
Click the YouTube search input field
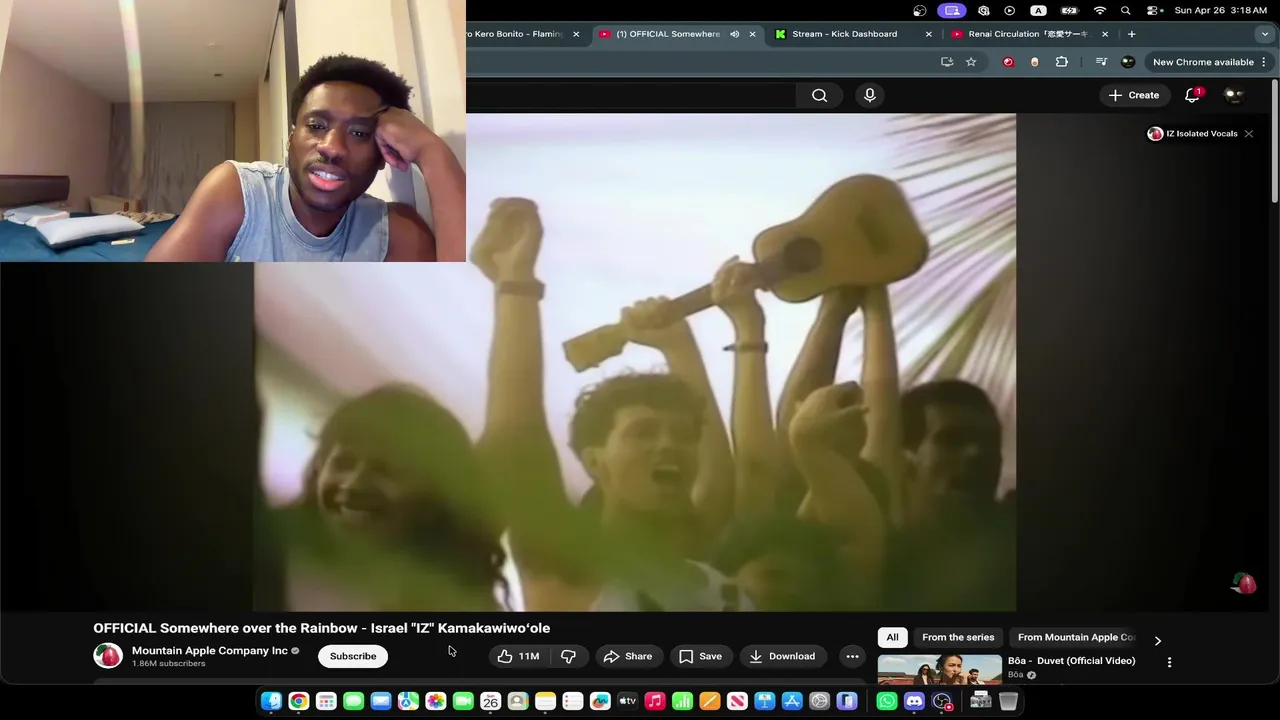[631, 95]
